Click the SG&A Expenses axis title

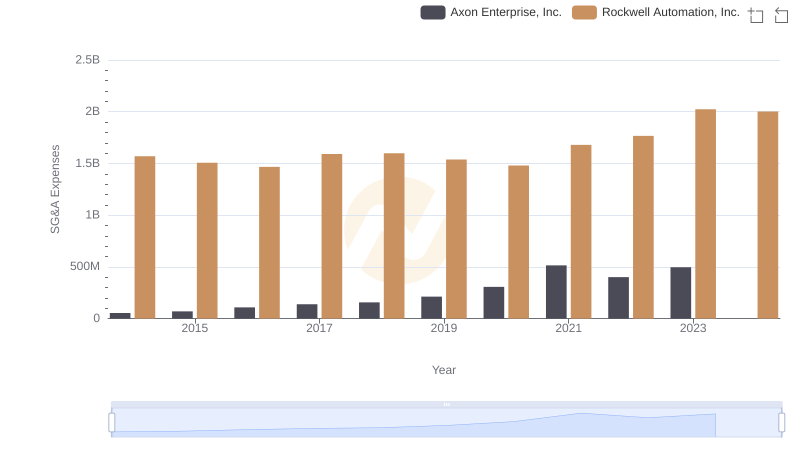tap(55, 189)
